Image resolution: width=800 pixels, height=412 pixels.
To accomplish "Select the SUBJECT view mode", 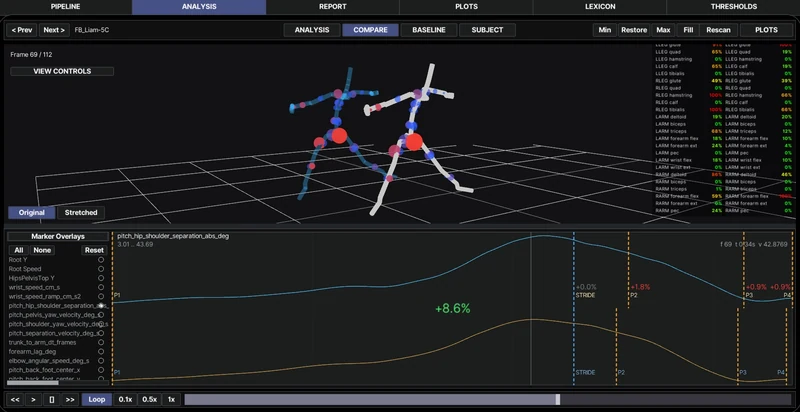I will [x=487, y=30].
